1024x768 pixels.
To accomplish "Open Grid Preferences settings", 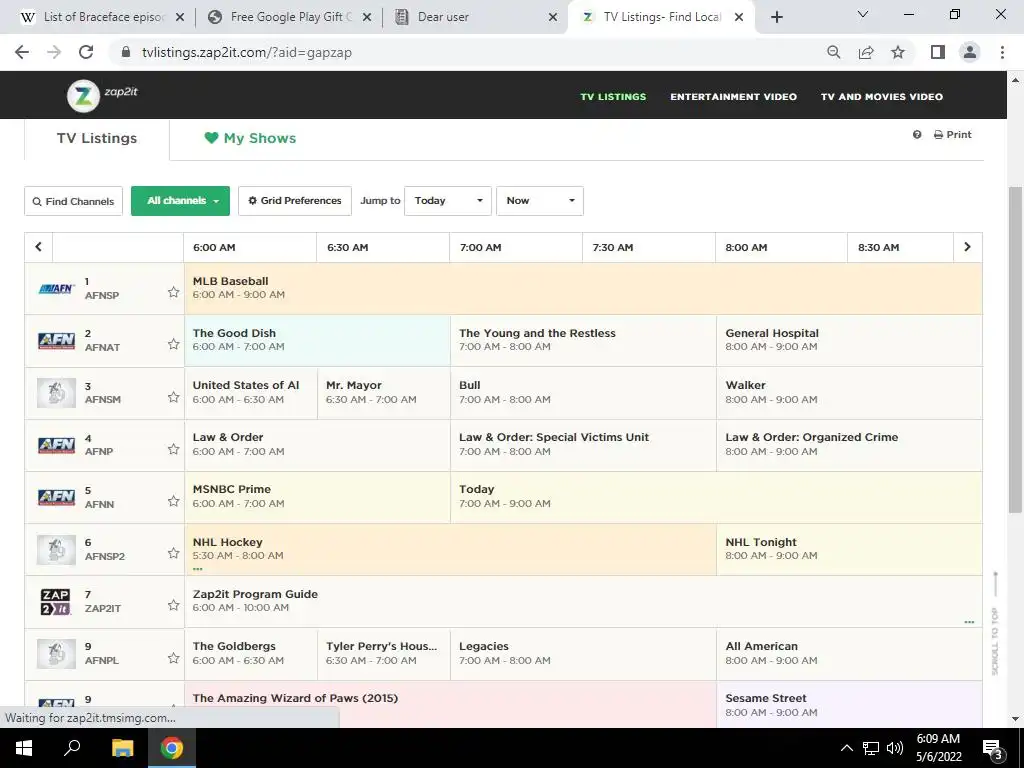I will pyautogui.click(x=295, y=200).
